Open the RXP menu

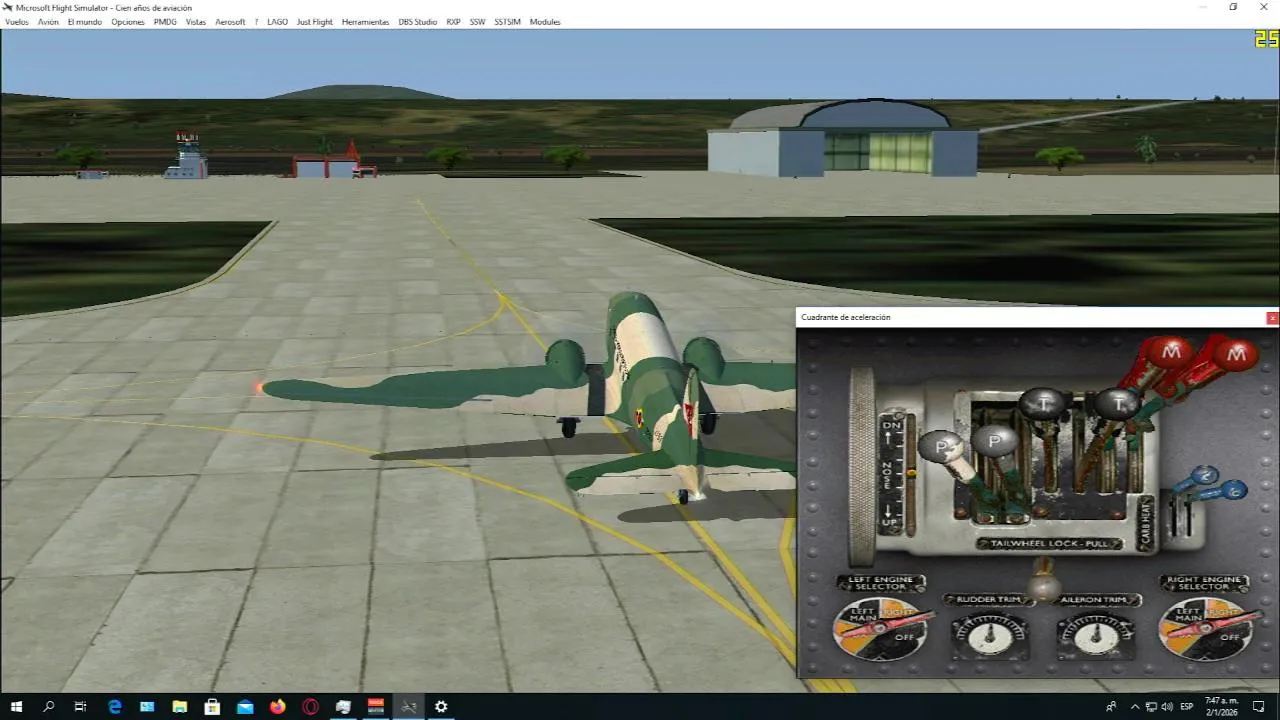(x=454, y=22)
